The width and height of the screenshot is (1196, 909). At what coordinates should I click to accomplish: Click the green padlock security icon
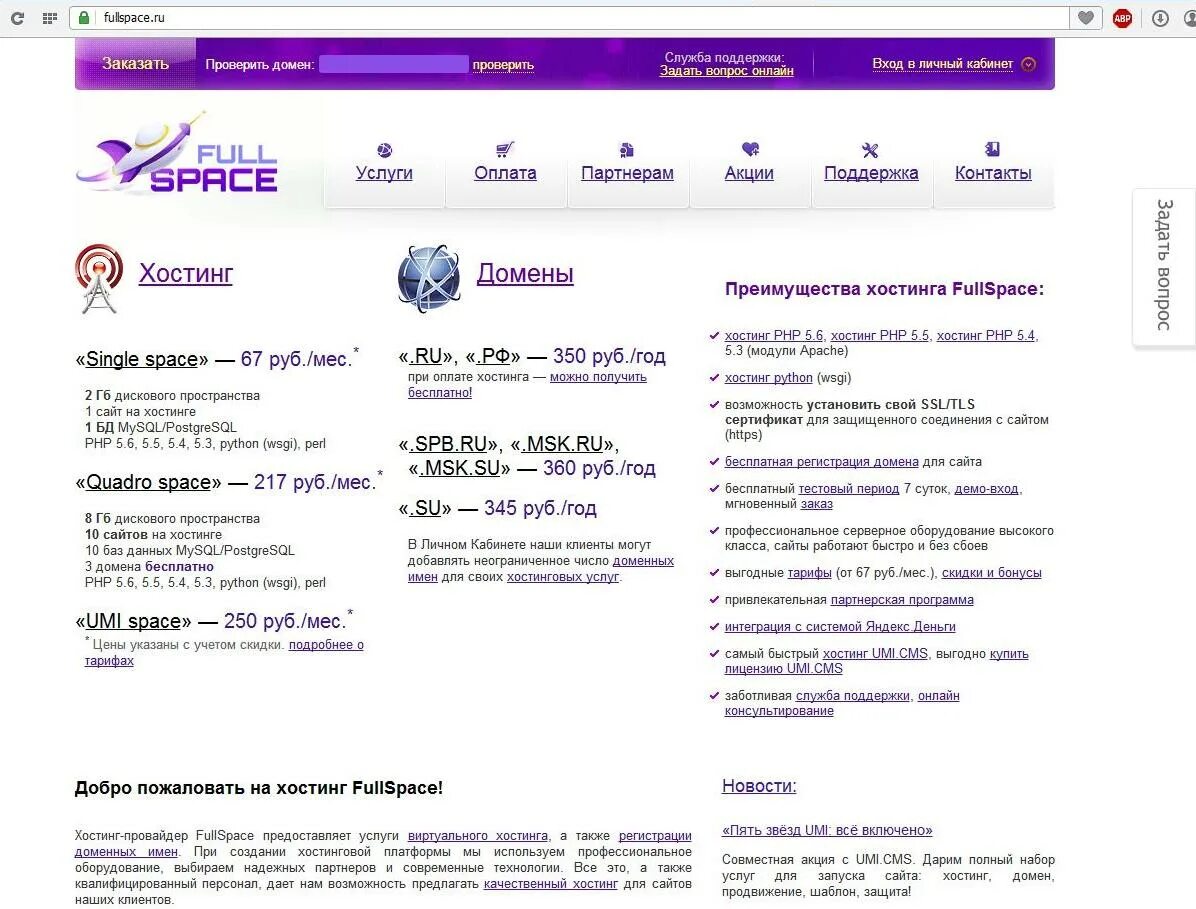pyautogui.click(x=85, y=18)
